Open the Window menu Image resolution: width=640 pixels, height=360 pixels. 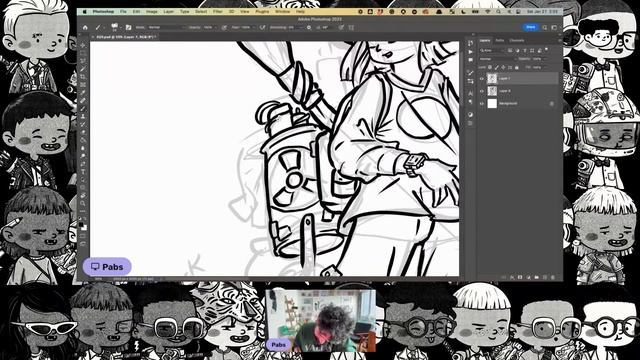tap(282, 11)
